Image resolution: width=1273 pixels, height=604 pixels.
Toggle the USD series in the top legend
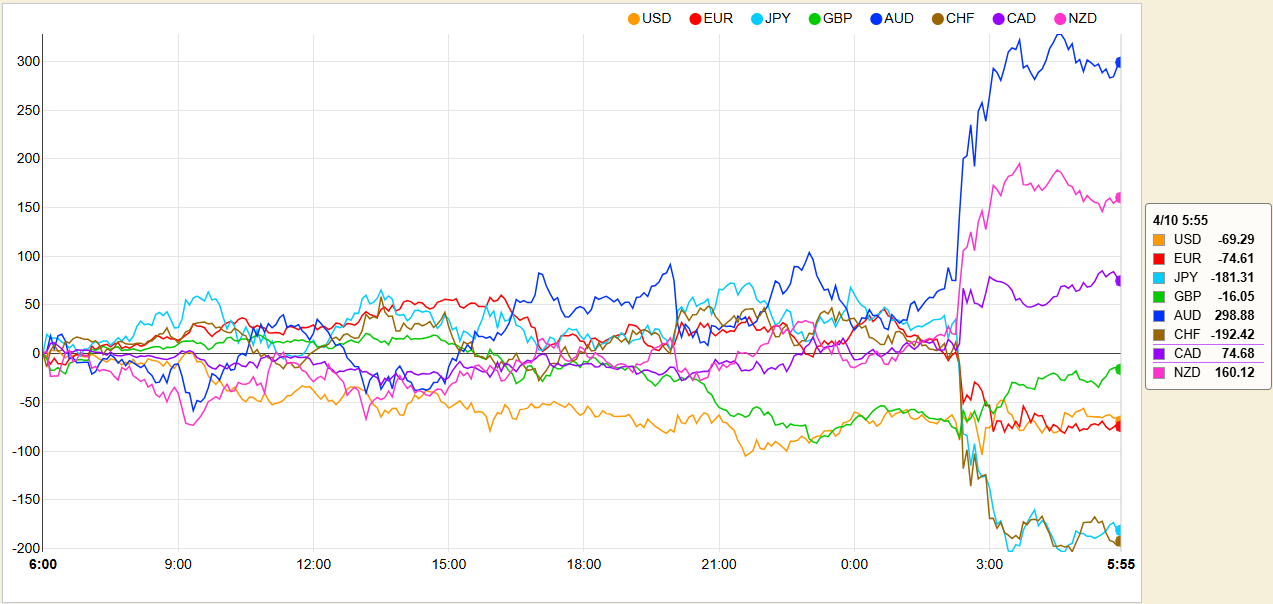pos(650,18)
